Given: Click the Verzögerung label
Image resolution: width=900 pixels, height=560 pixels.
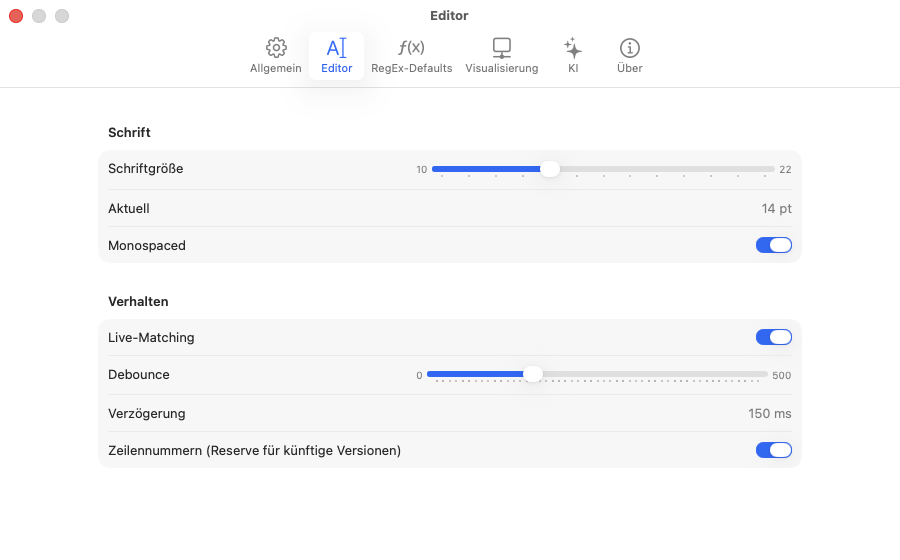Looking at the screenshot, I should pyautogui.click(x=146, y=414).
